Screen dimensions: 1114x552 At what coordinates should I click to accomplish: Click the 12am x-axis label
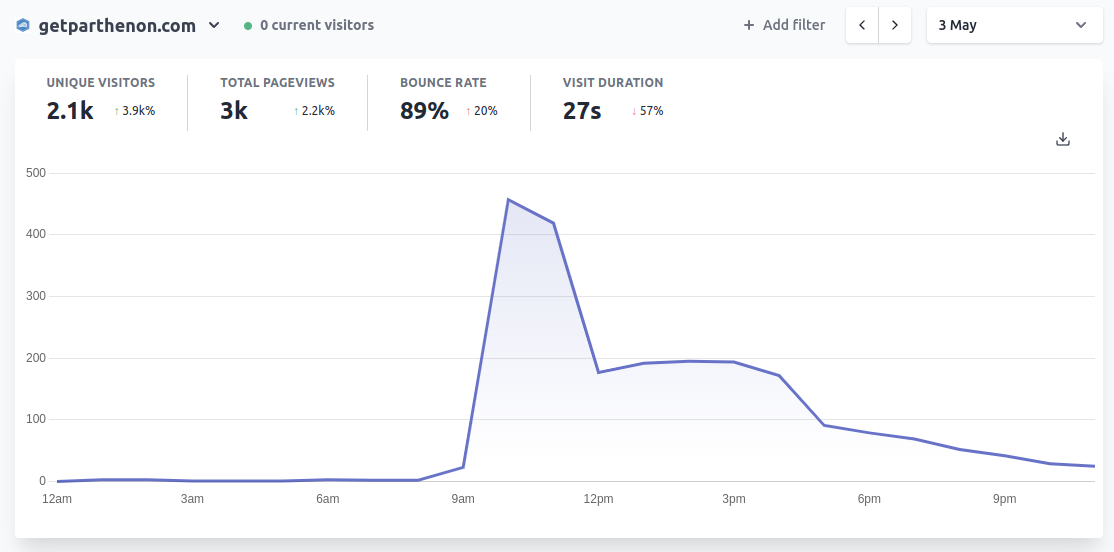pyautogui.click(x=57, y=499)
